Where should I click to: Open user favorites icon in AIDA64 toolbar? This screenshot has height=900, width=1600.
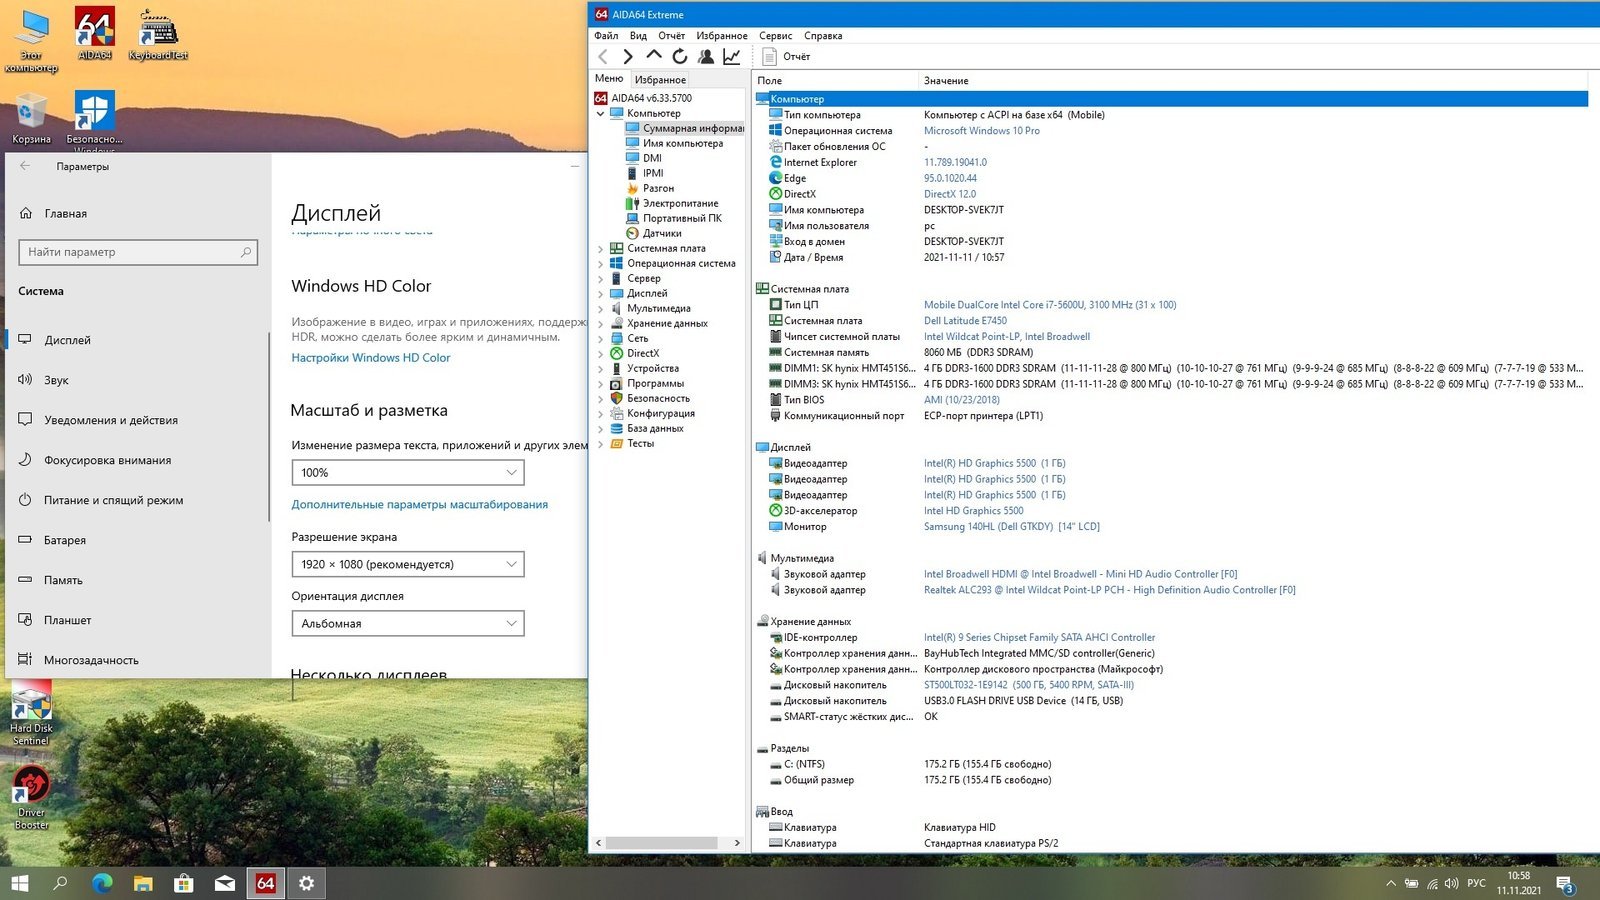point(706,57)
